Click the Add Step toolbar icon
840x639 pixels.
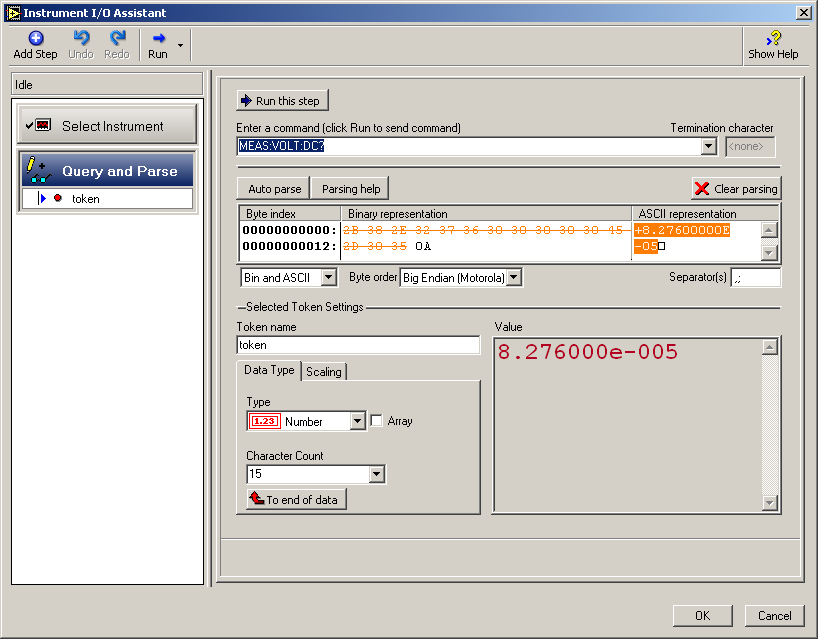(35, 39)
